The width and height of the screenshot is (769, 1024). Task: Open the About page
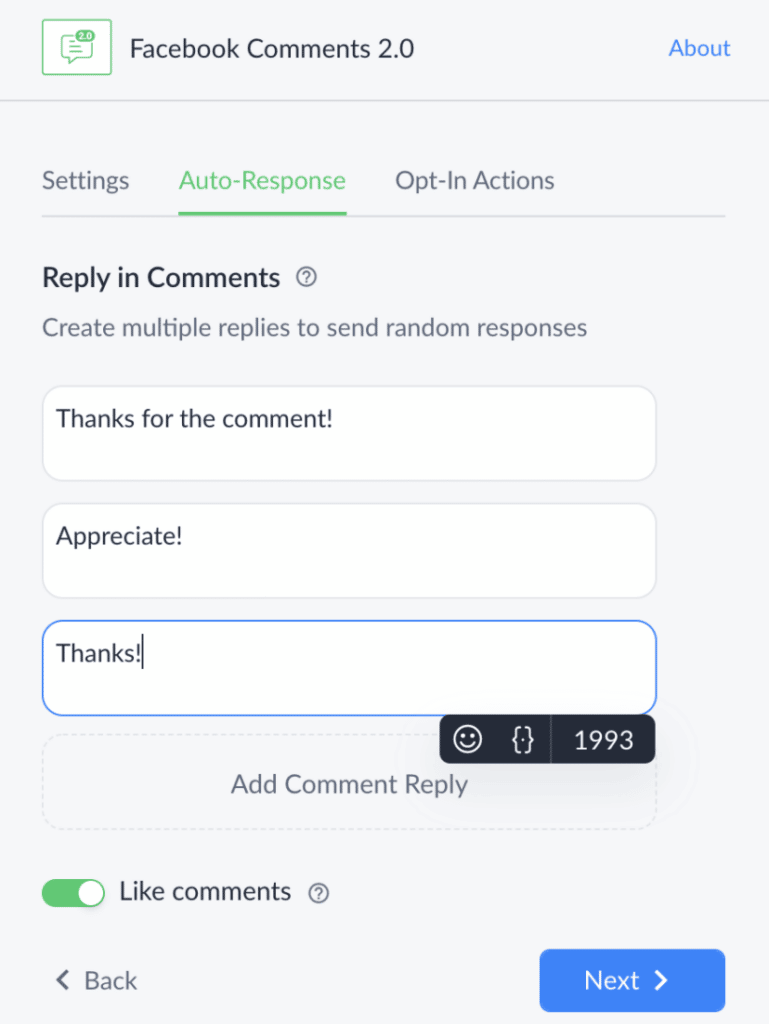tap(699, 48)
